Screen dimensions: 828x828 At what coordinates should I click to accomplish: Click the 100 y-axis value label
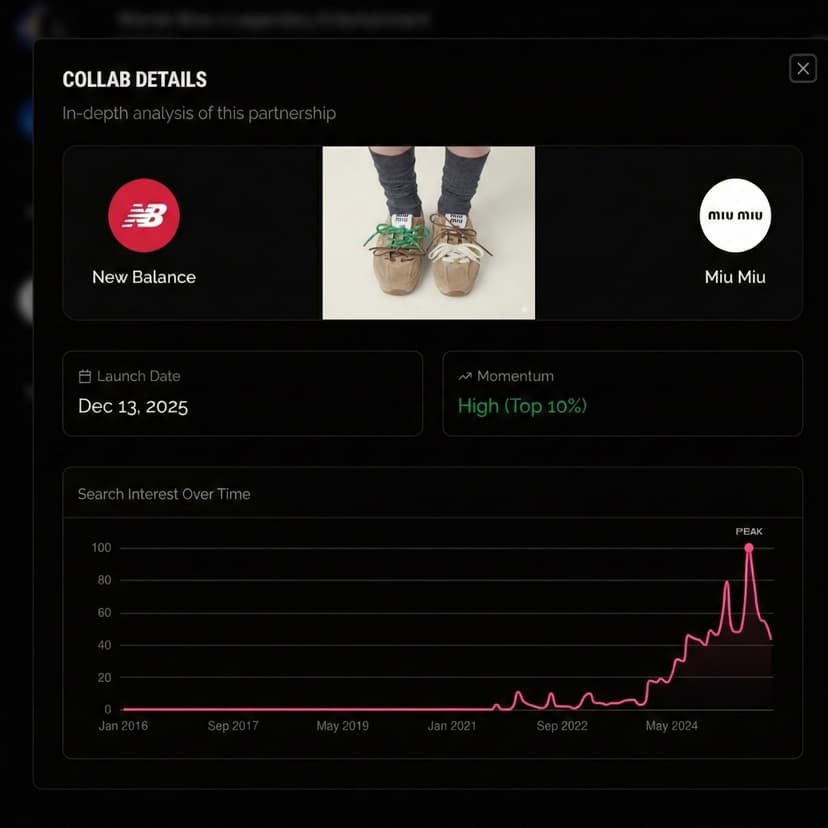click(101, 548)
